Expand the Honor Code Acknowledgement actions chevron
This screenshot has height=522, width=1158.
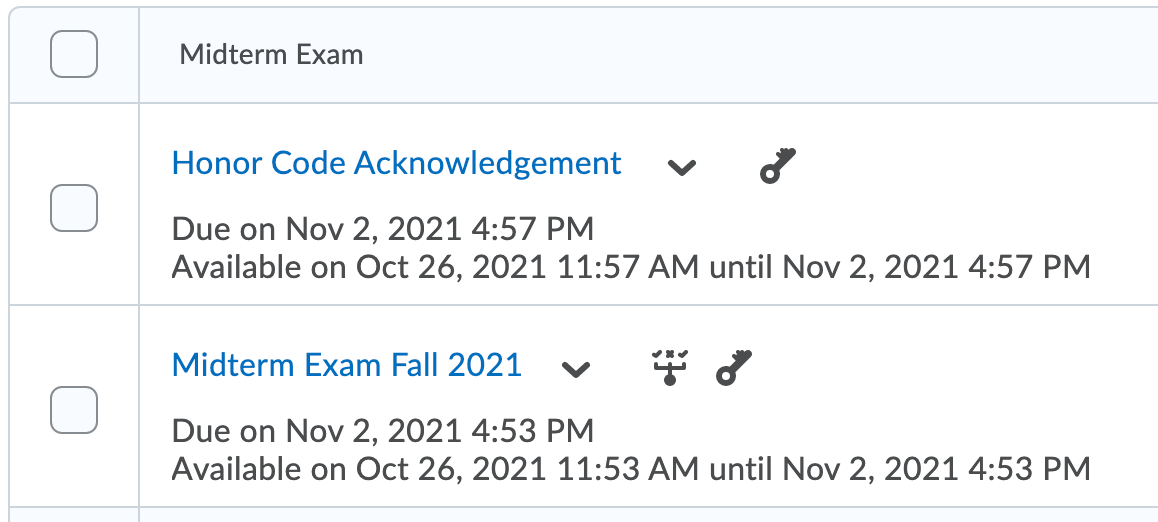pos(682,167)
